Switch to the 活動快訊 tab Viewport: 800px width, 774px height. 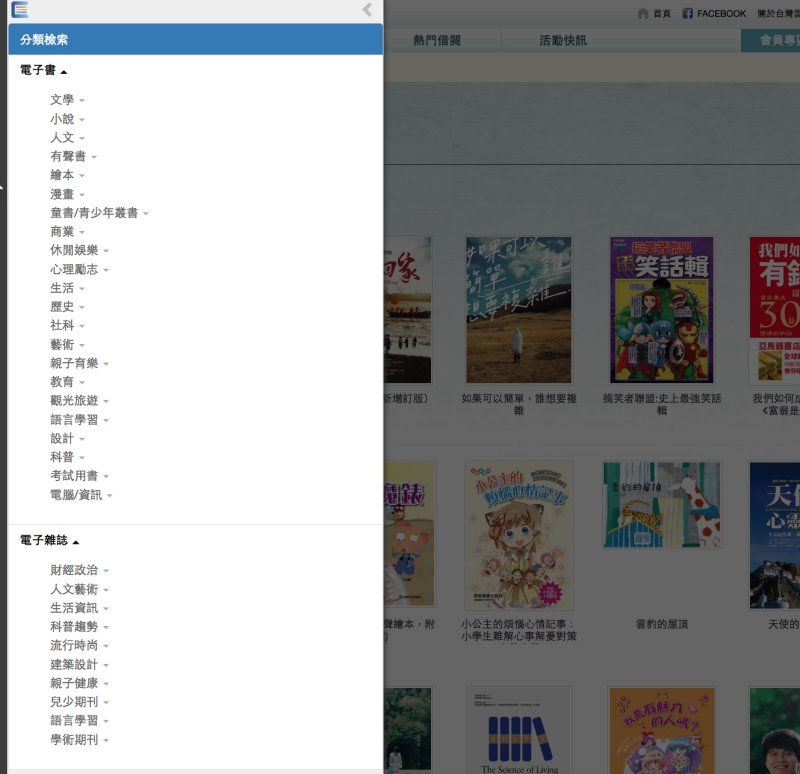[563, 40]
